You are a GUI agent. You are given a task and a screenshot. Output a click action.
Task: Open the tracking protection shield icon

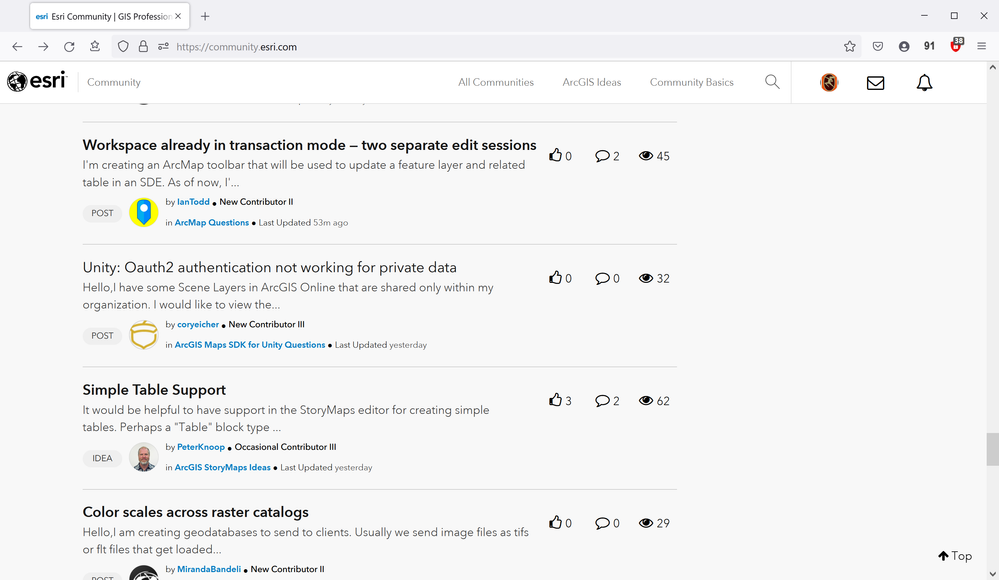click(x=123, y=47)
